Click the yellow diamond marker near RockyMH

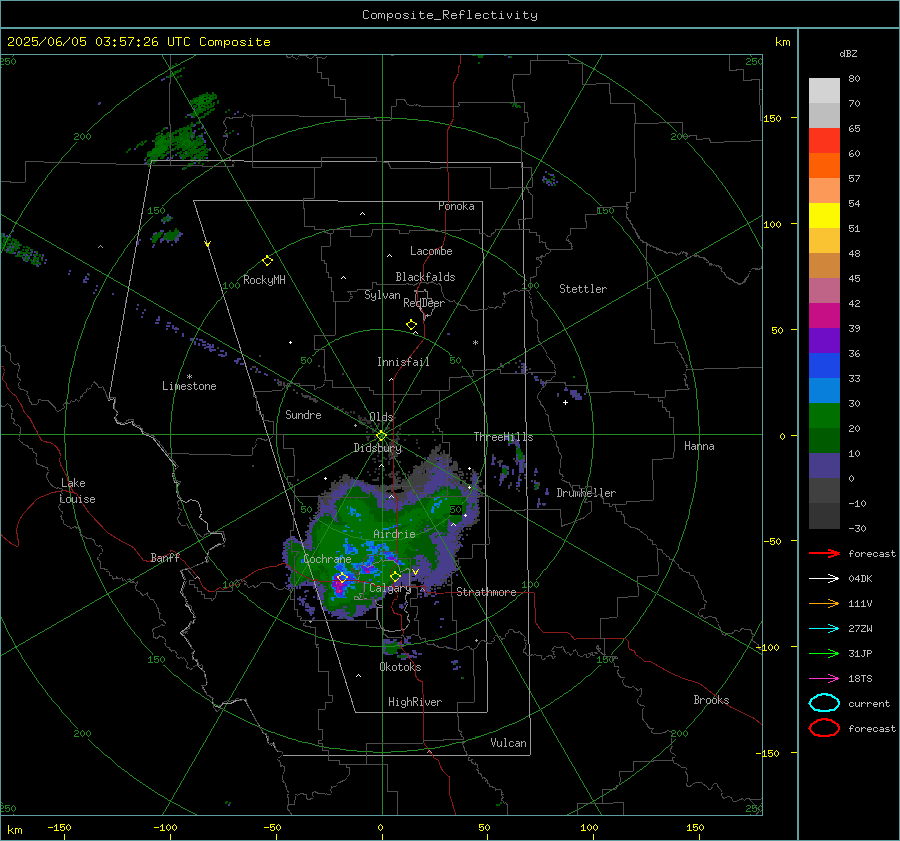267,261
